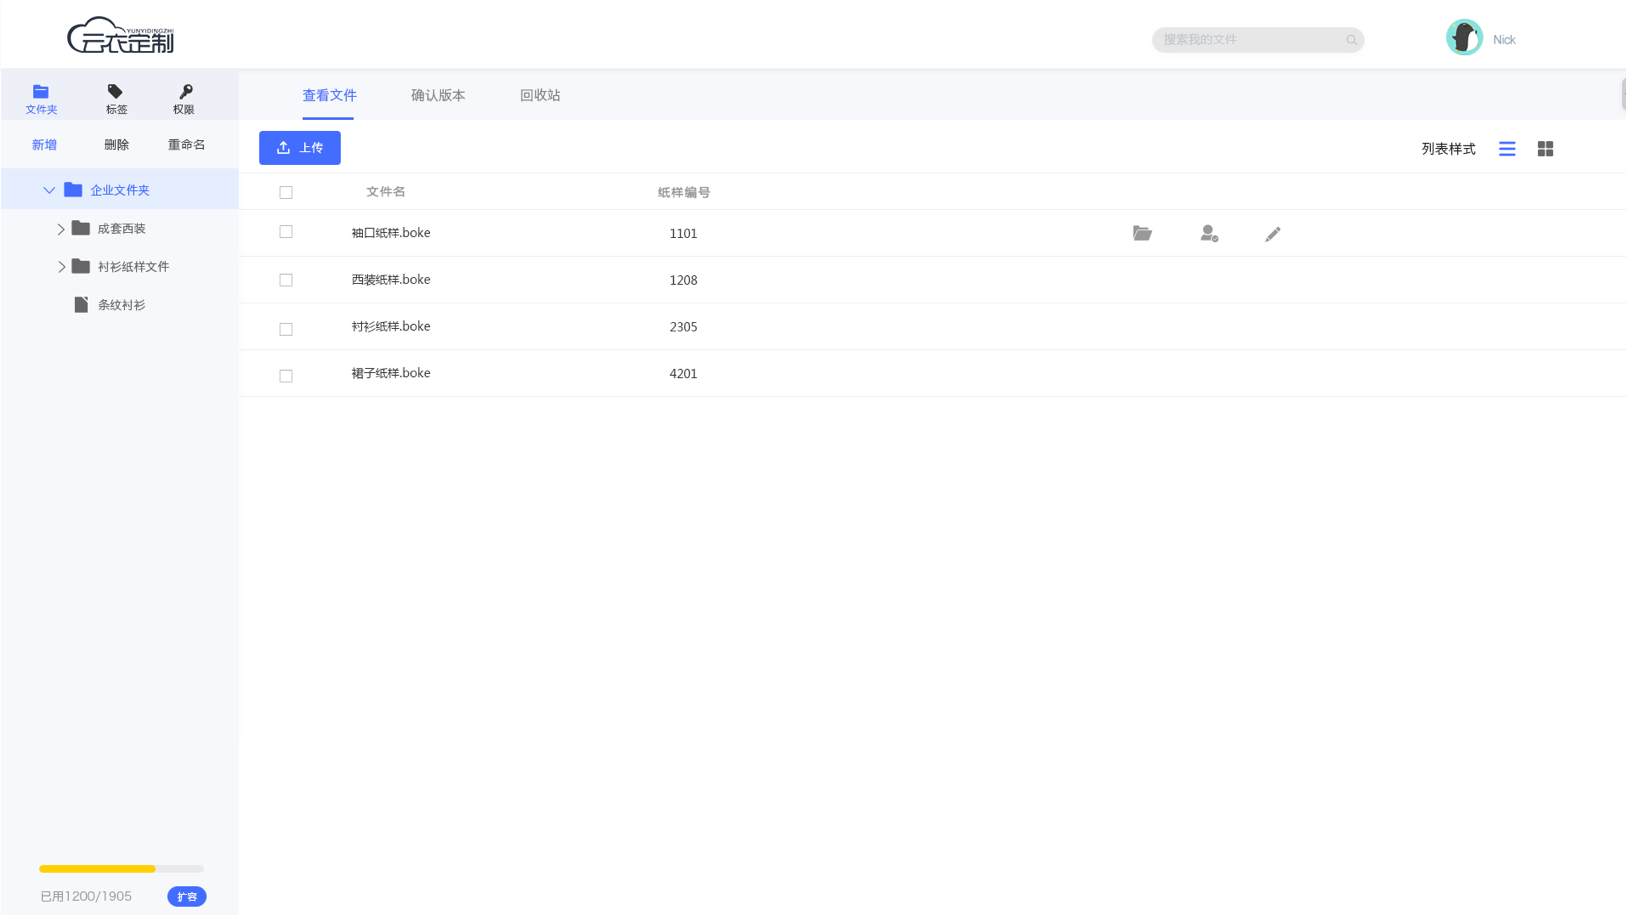Click the 扩容 expand storage button
Screen dimensions: 1626x915
pyautogui.click(x=187, y=897)
